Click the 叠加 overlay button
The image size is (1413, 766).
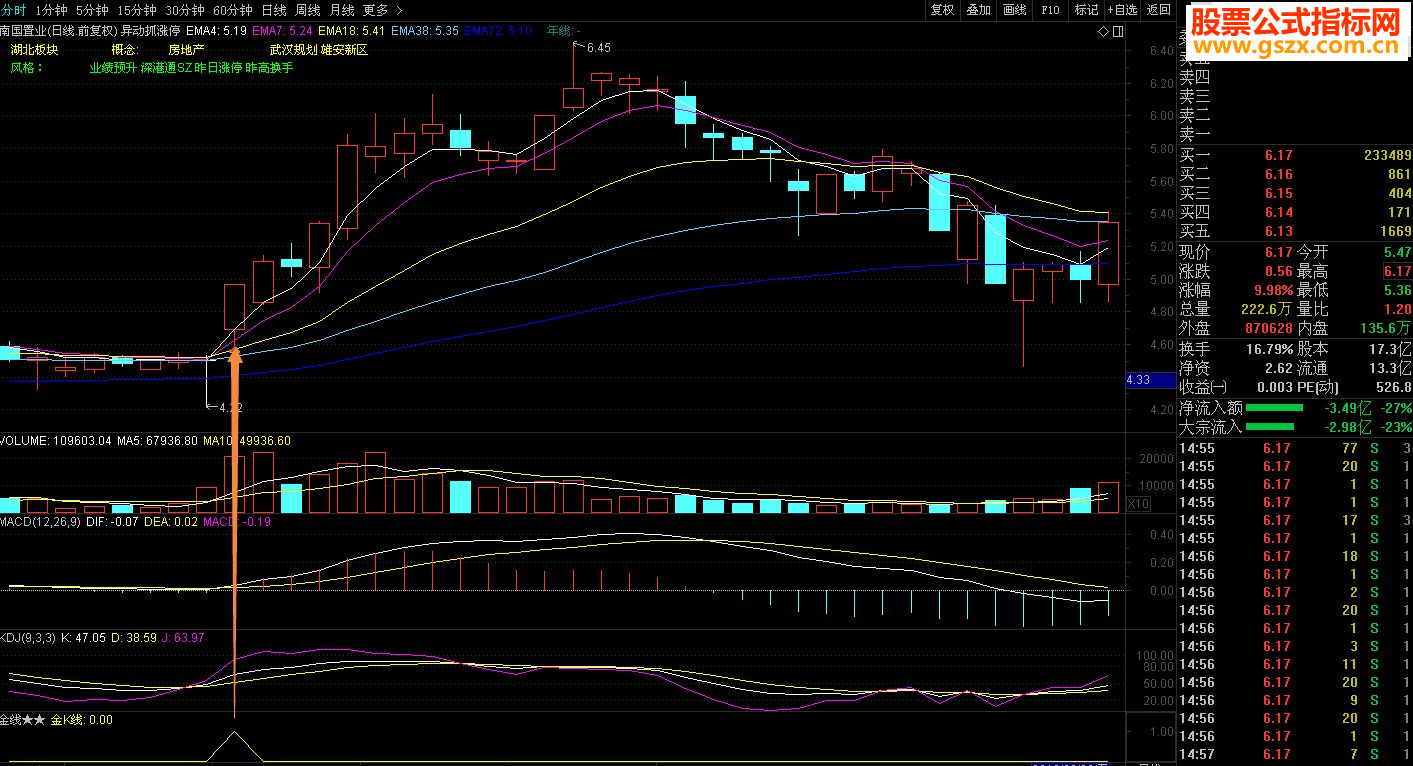pyautogui.click(x=978, y=10)
